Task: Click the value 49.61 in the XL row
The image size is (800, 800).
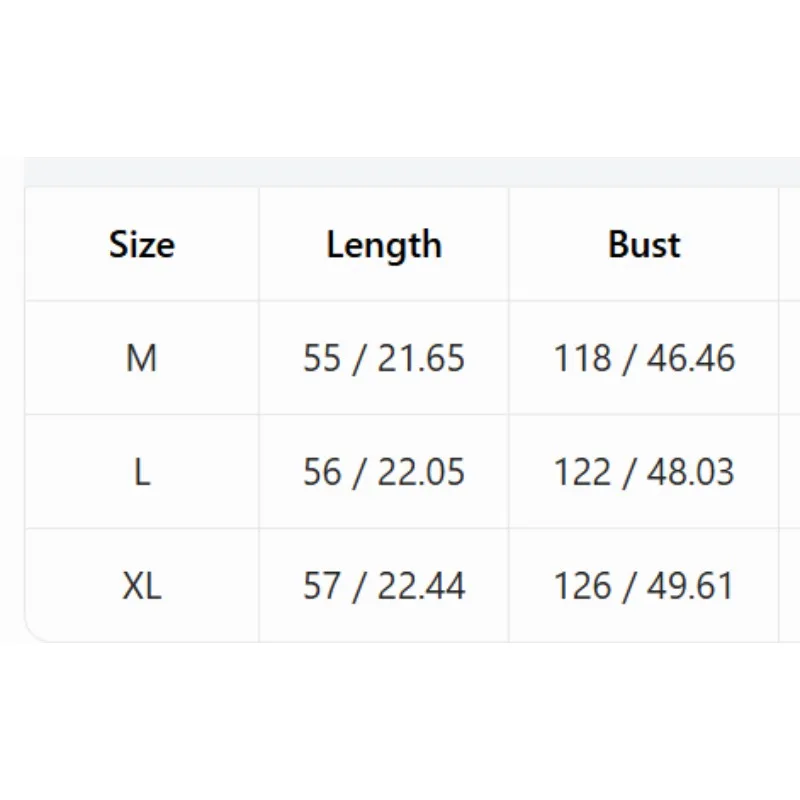Action: click(x=690, y=585)
